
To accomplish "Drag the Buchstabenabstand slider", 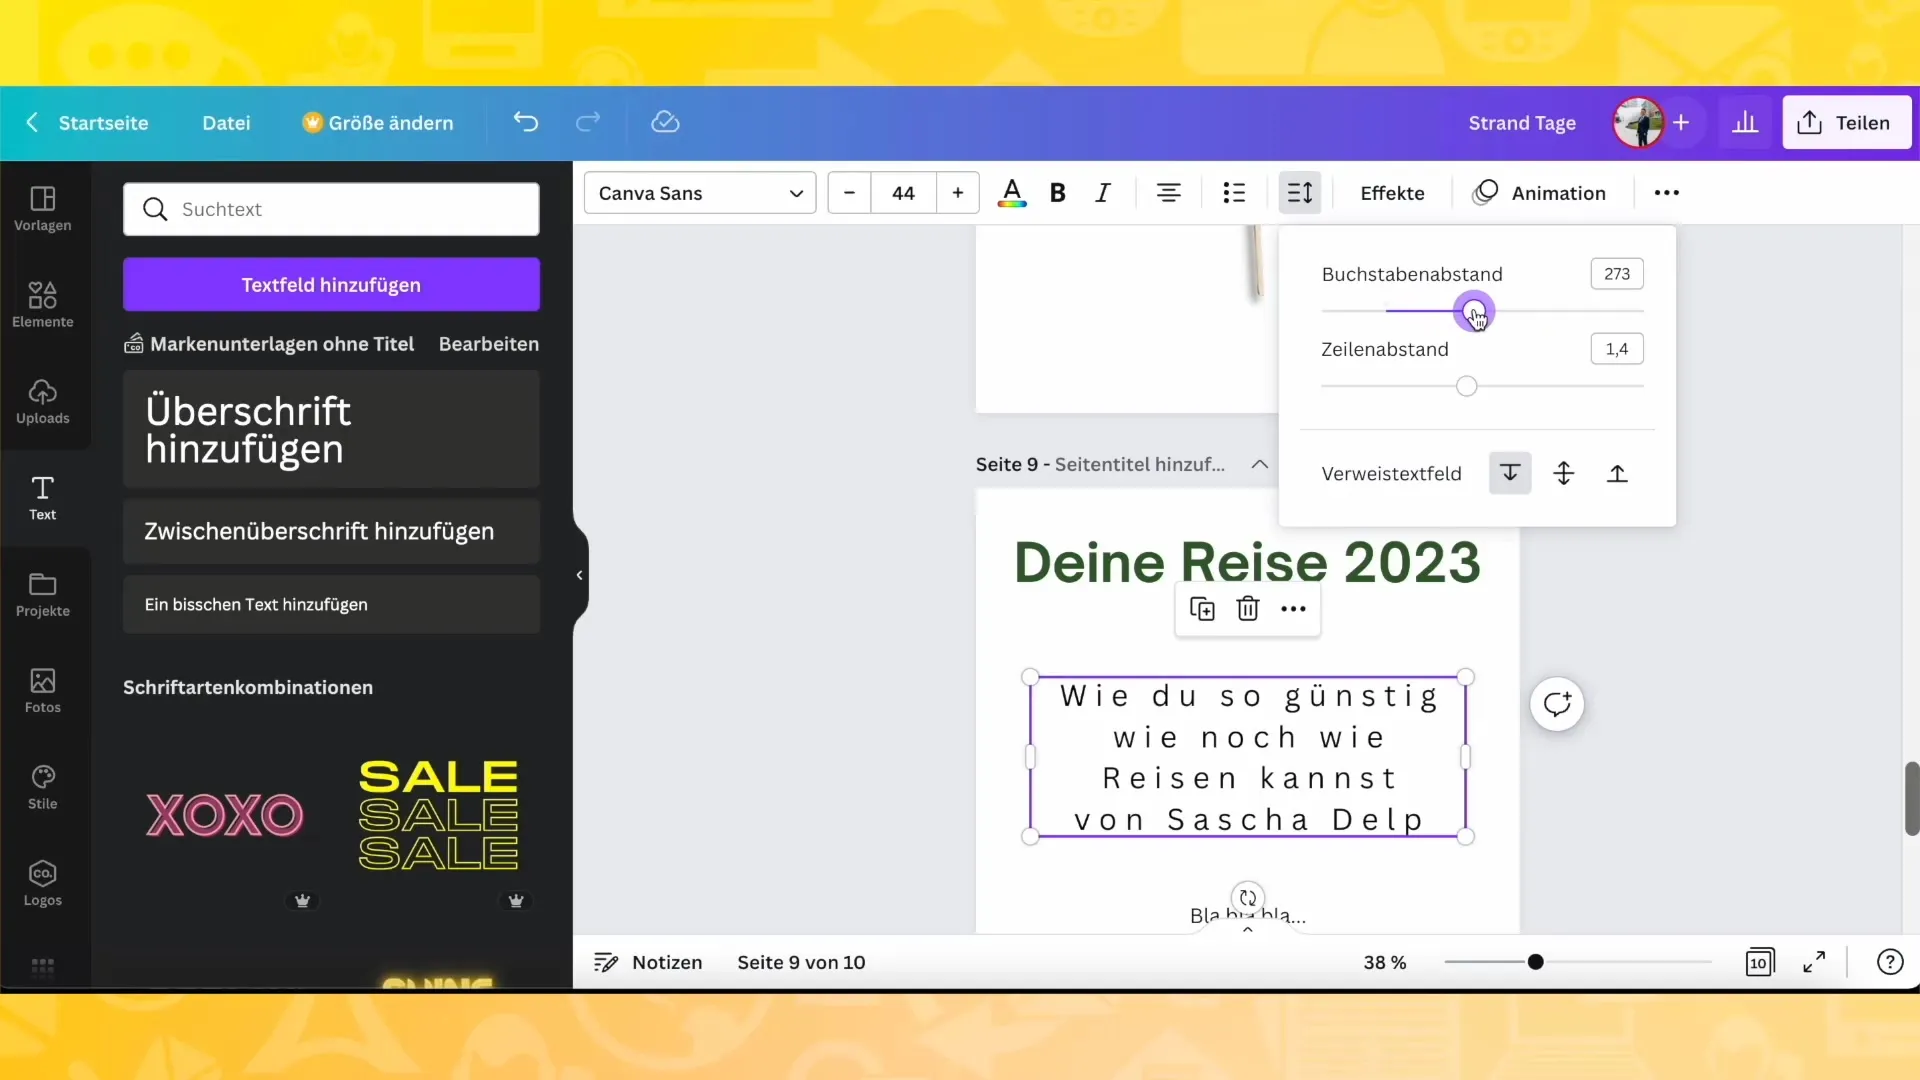I will (x=1472, y=311).
